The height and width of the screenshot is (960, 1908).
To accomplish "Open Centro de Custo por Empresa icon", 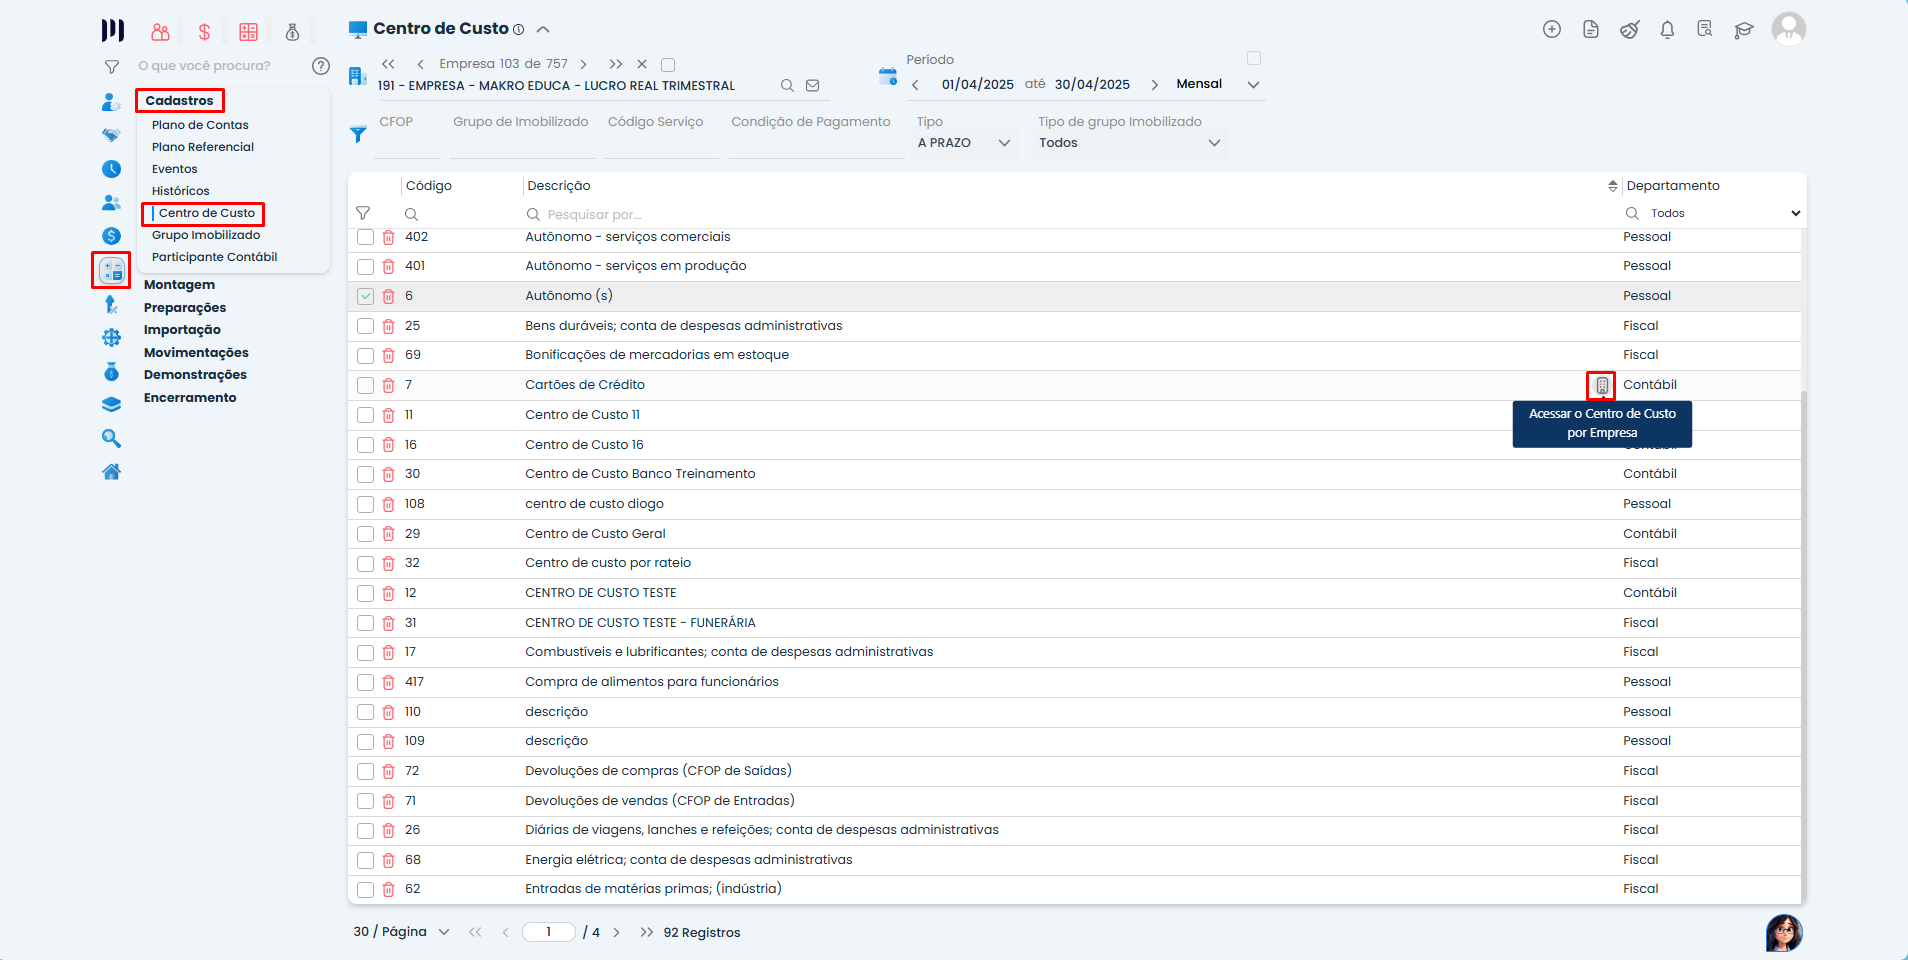I will click(1602, 385).
